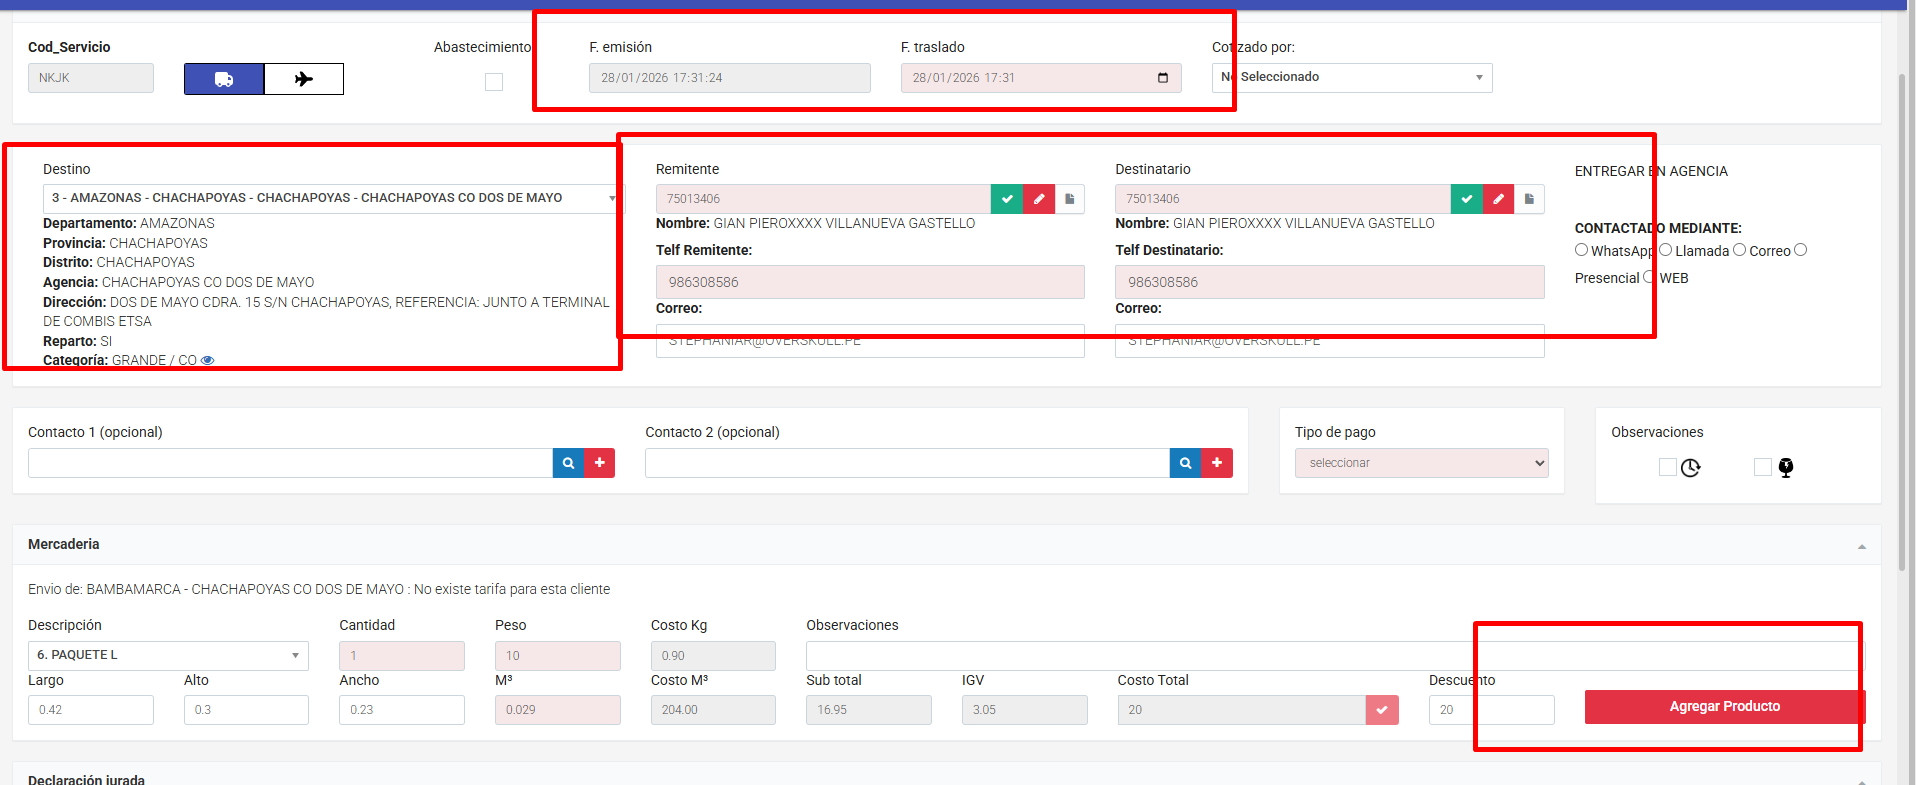Check the clock Observaciones checkbox
Screen dimensions: 1916x785
click(1668, 467)
